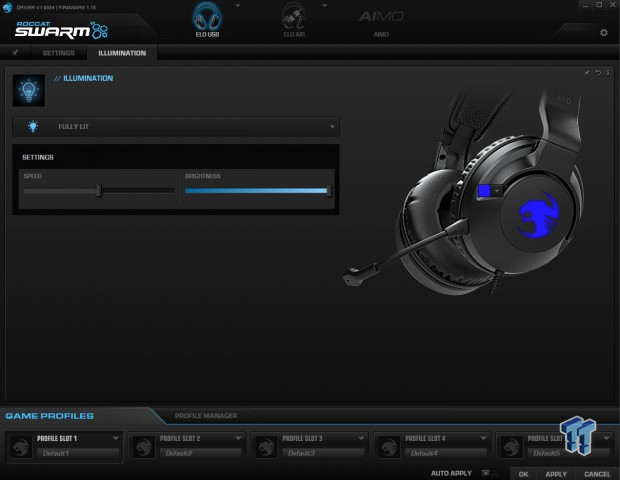Click the Brightness slider bar
The width and height of the screenshot is (620, 480).
pyautogui.click(x=257, y=191)
